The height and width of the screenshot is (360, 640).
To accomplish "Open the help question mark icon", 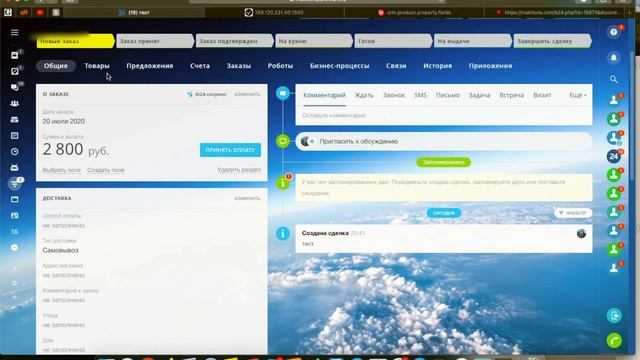I will coord(613,32).
